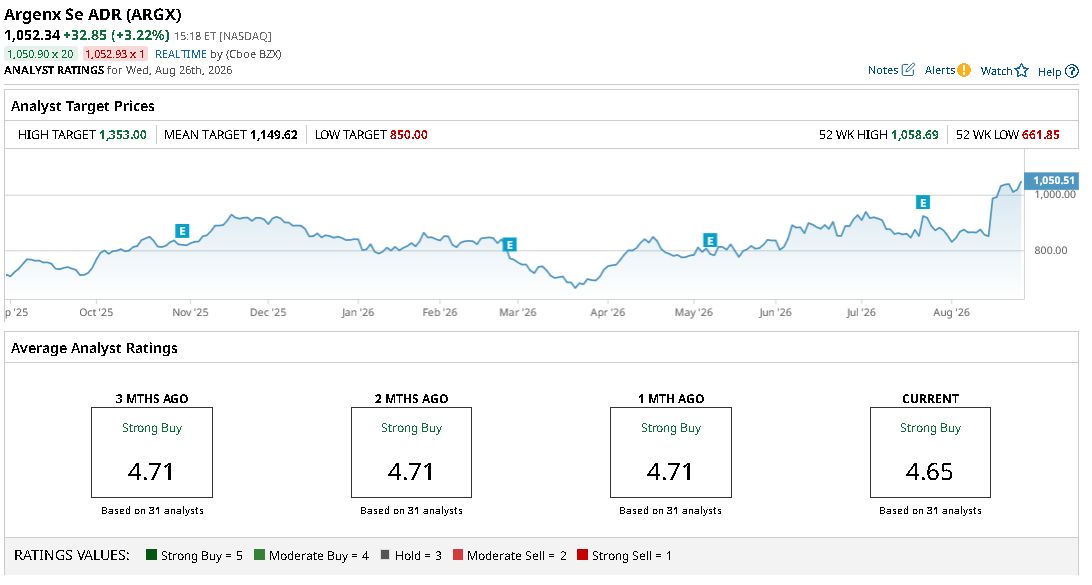Click the ANALYST RATINGS date line
1092x585 pixels.
click(x=118, y=70)
